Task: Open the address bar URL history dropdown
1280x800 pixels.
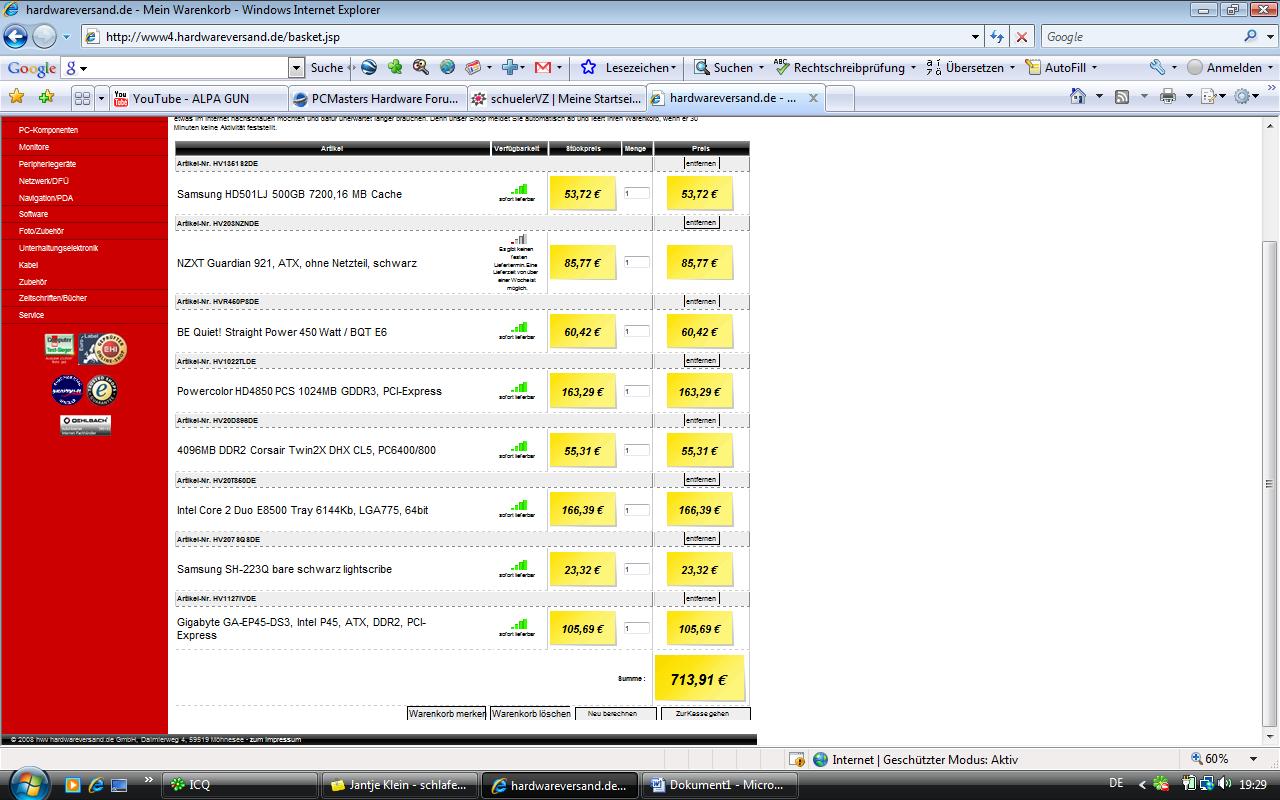Action: [x=976, y=37]
